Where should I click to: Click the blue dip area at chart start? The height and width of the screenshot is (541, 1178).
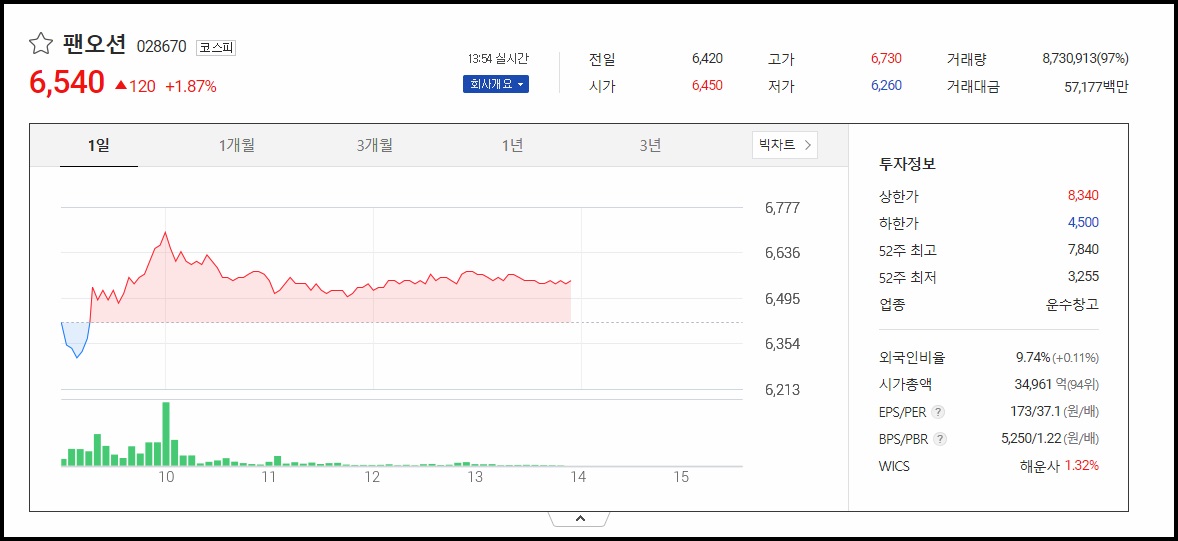(75, 338)
